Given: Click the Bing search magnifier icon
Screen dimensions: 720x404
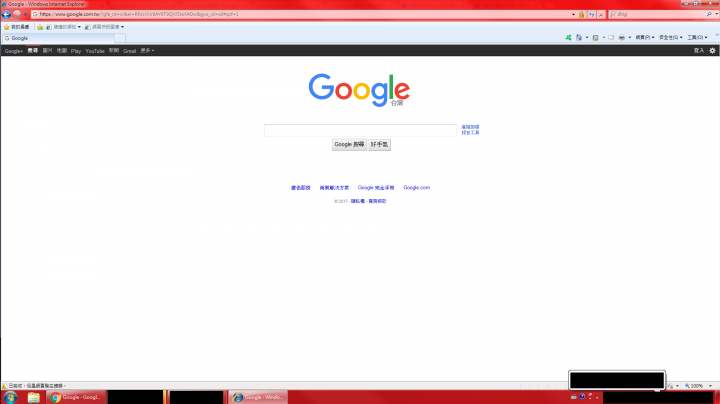Looking at the screenshot, I should (709, 14).
